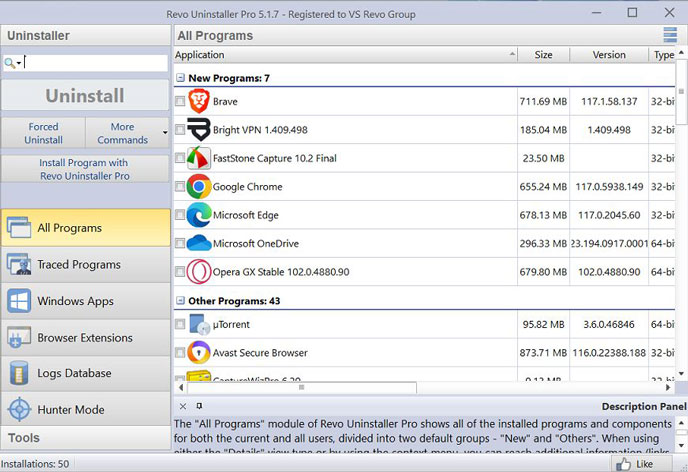
Task: Switch to Browser Extensions
Action: (x=86, y=337)
